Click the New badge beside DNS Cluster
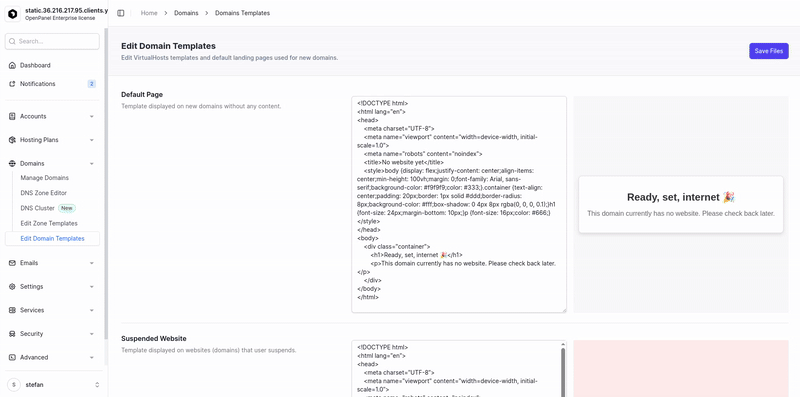Image resolution: width=800 pixels, height=397 pixels. coord(67,208)
